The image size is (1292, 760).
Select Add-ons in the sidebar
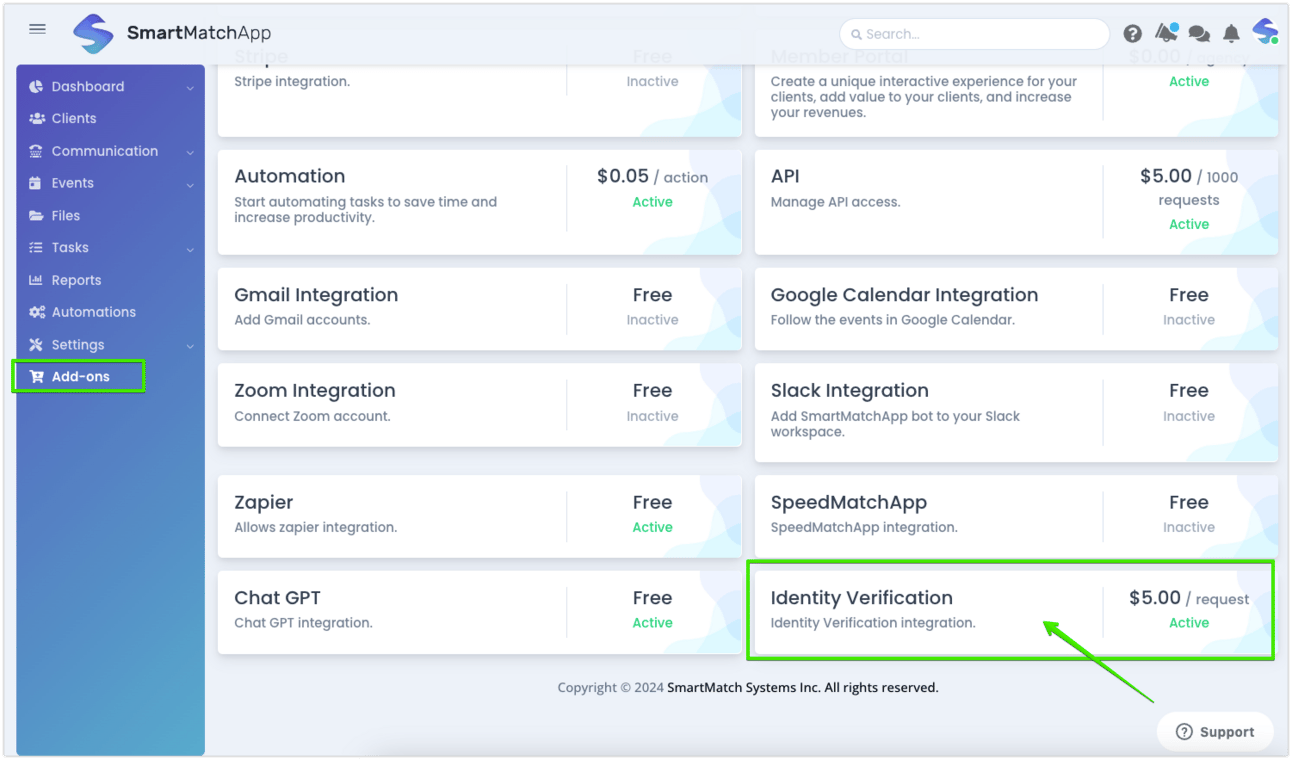tap(79, 377)
